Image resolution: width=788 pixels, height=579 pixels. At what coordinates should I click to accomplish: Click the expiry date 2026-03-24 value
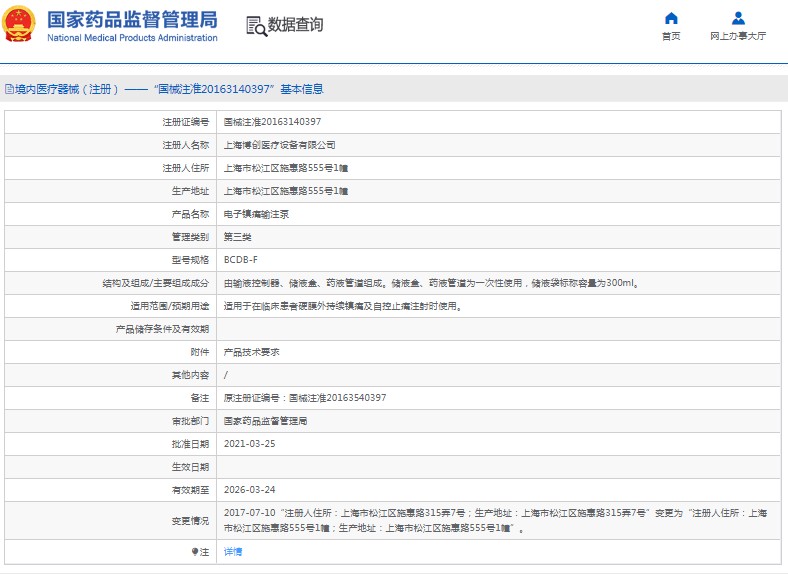pos(249,490)
